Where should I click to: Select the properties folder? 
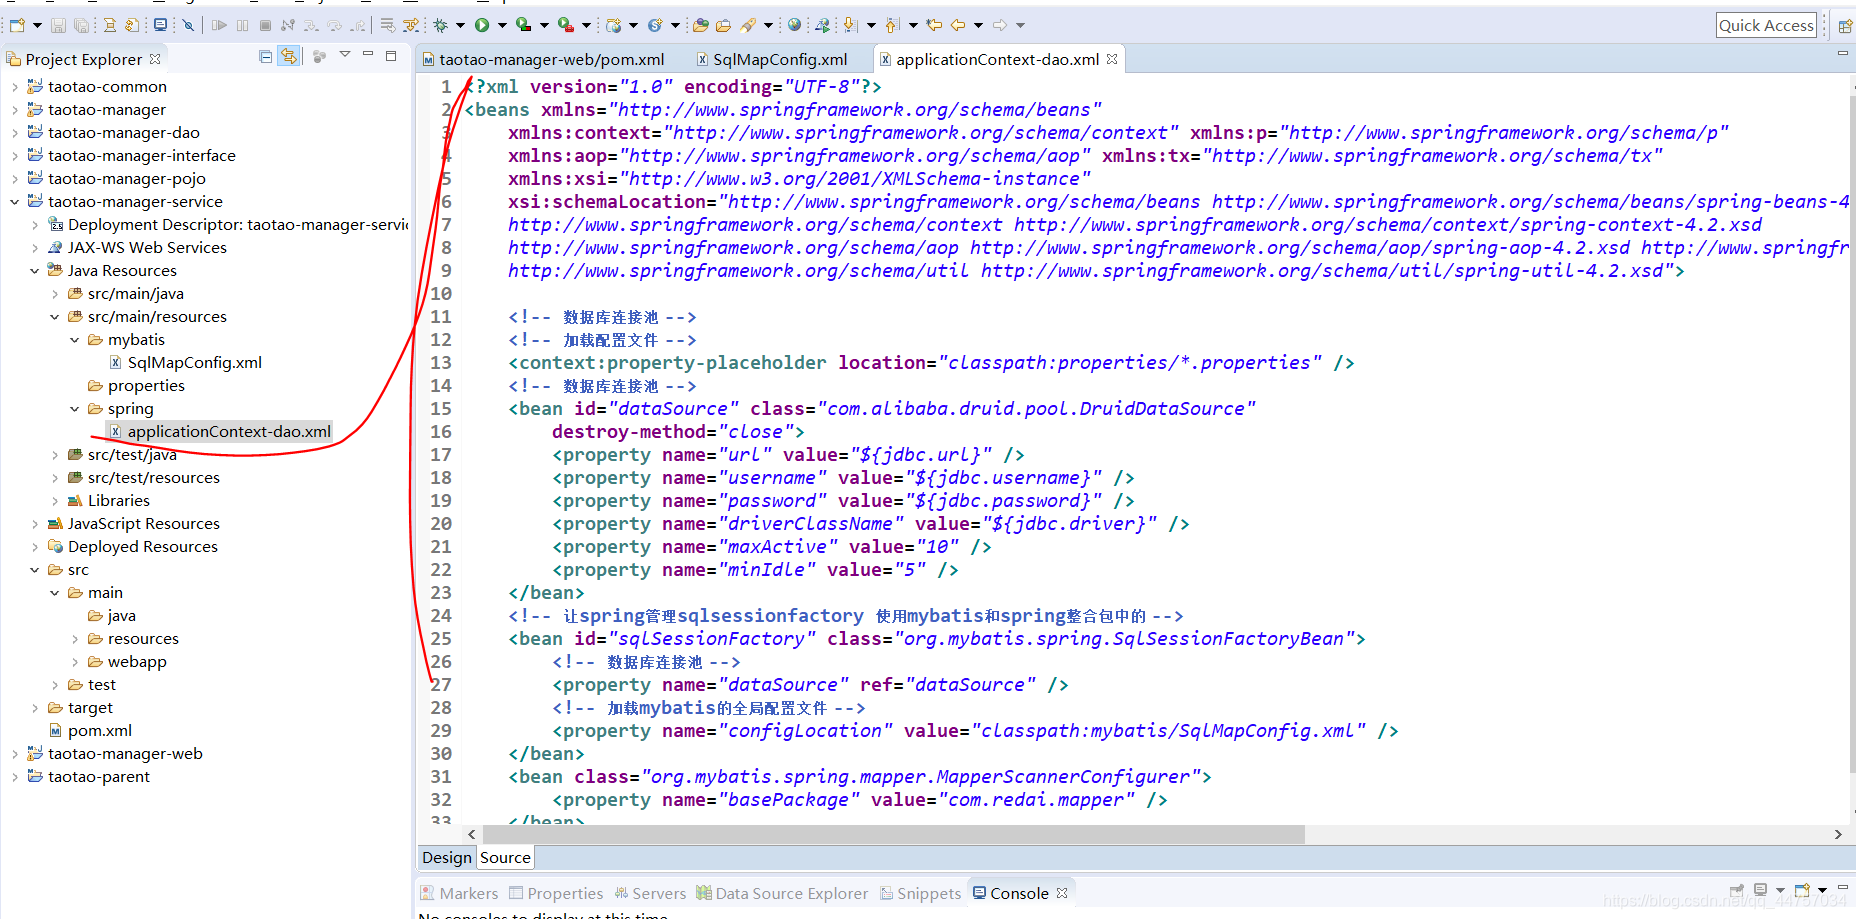(136, 386)
